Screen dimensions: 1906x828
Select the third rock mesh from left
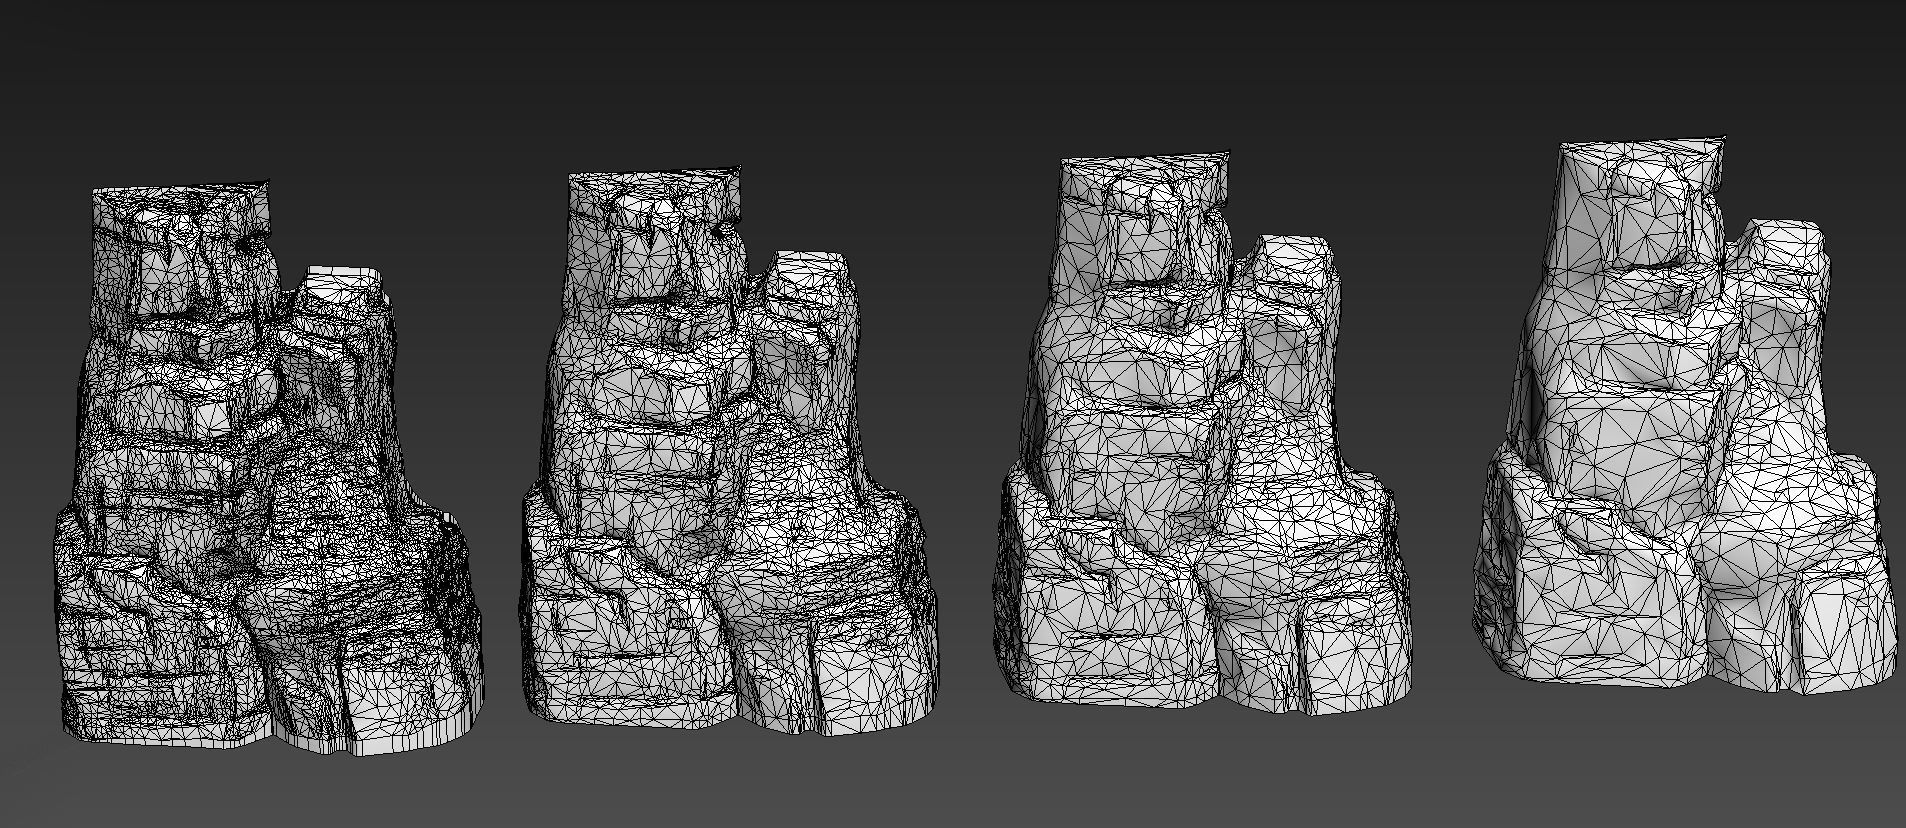[x=1203, y=434]
